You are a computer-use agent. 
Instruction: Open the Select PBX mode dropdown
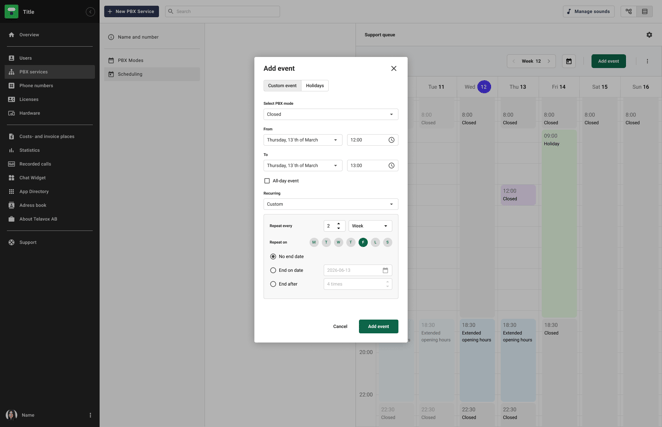coord(331,114)
